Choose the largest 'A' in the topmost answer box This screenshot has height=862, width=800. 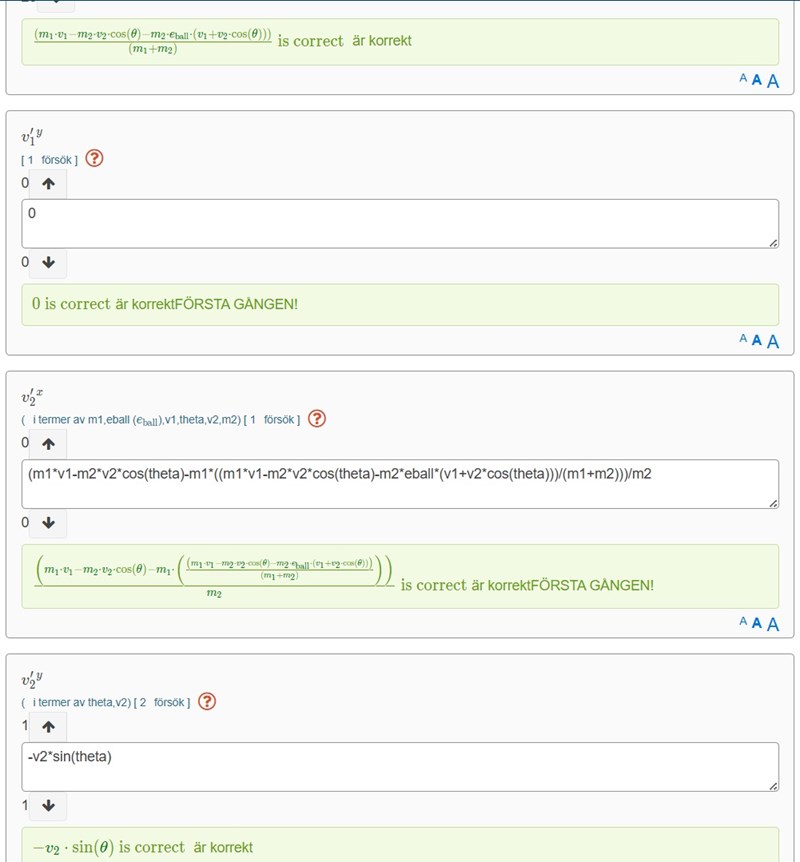[773, 81]
